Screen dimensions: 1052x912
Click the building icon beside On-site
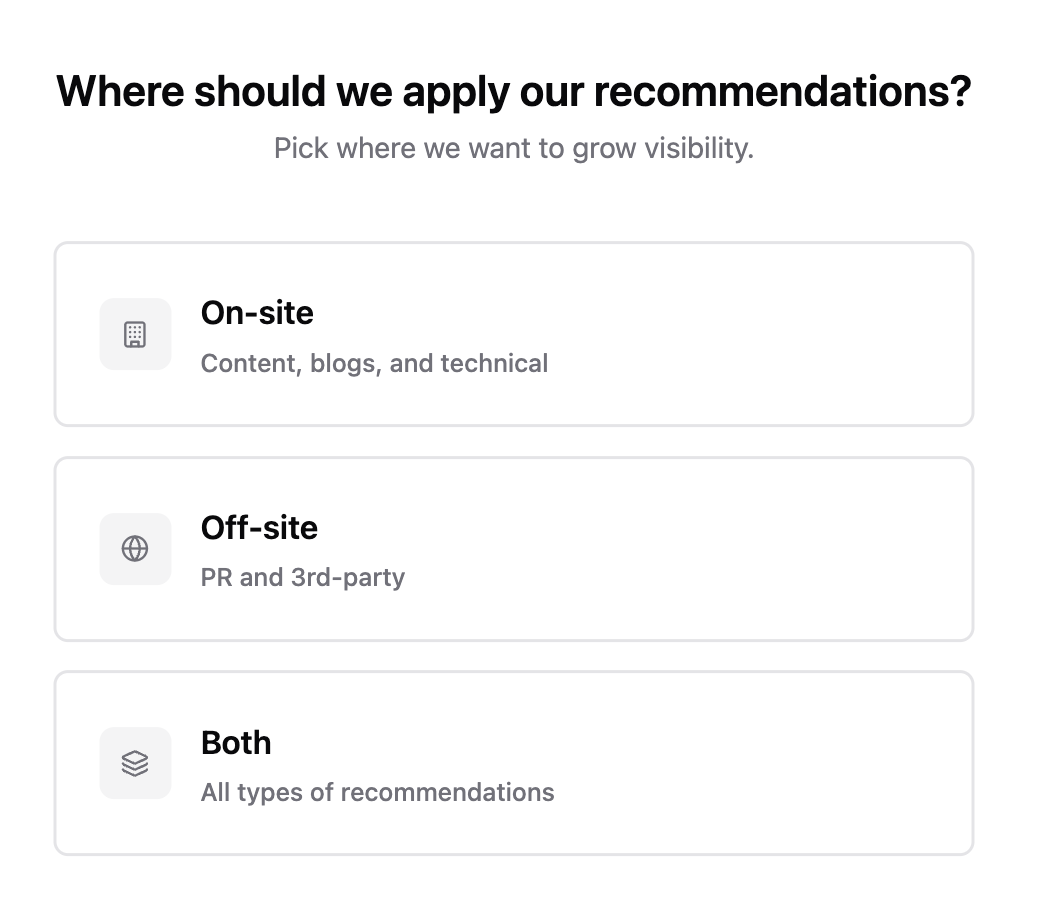tap(135, 334)
